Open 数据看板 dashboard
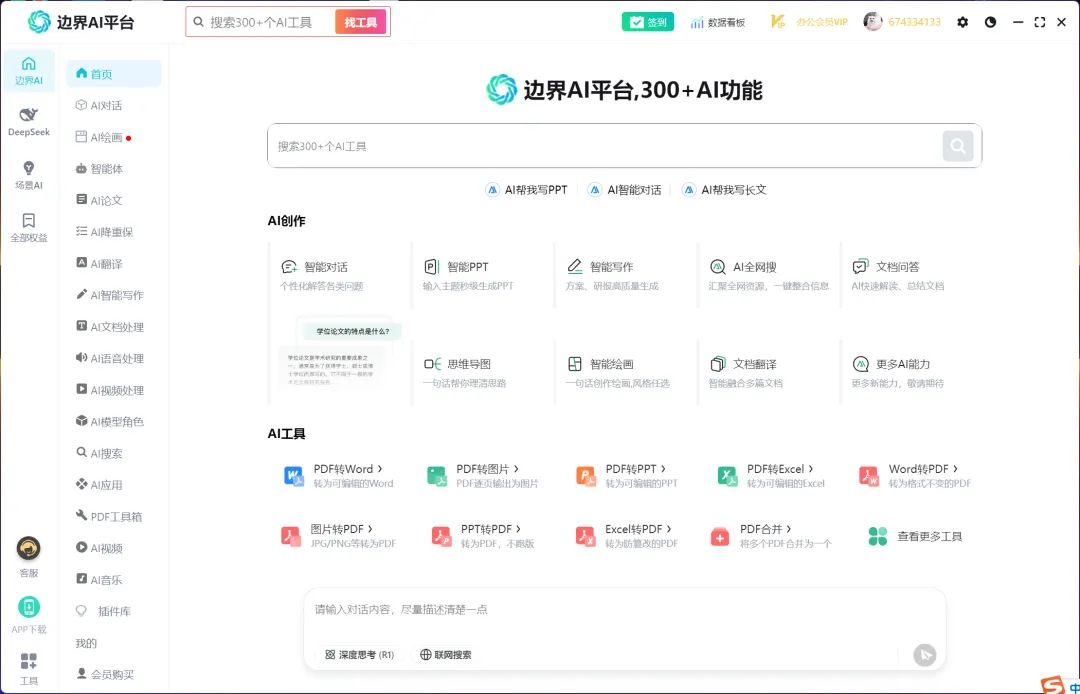Viewport: 1080px width, 694px height. pyautogui.click(x=718, y=22)
